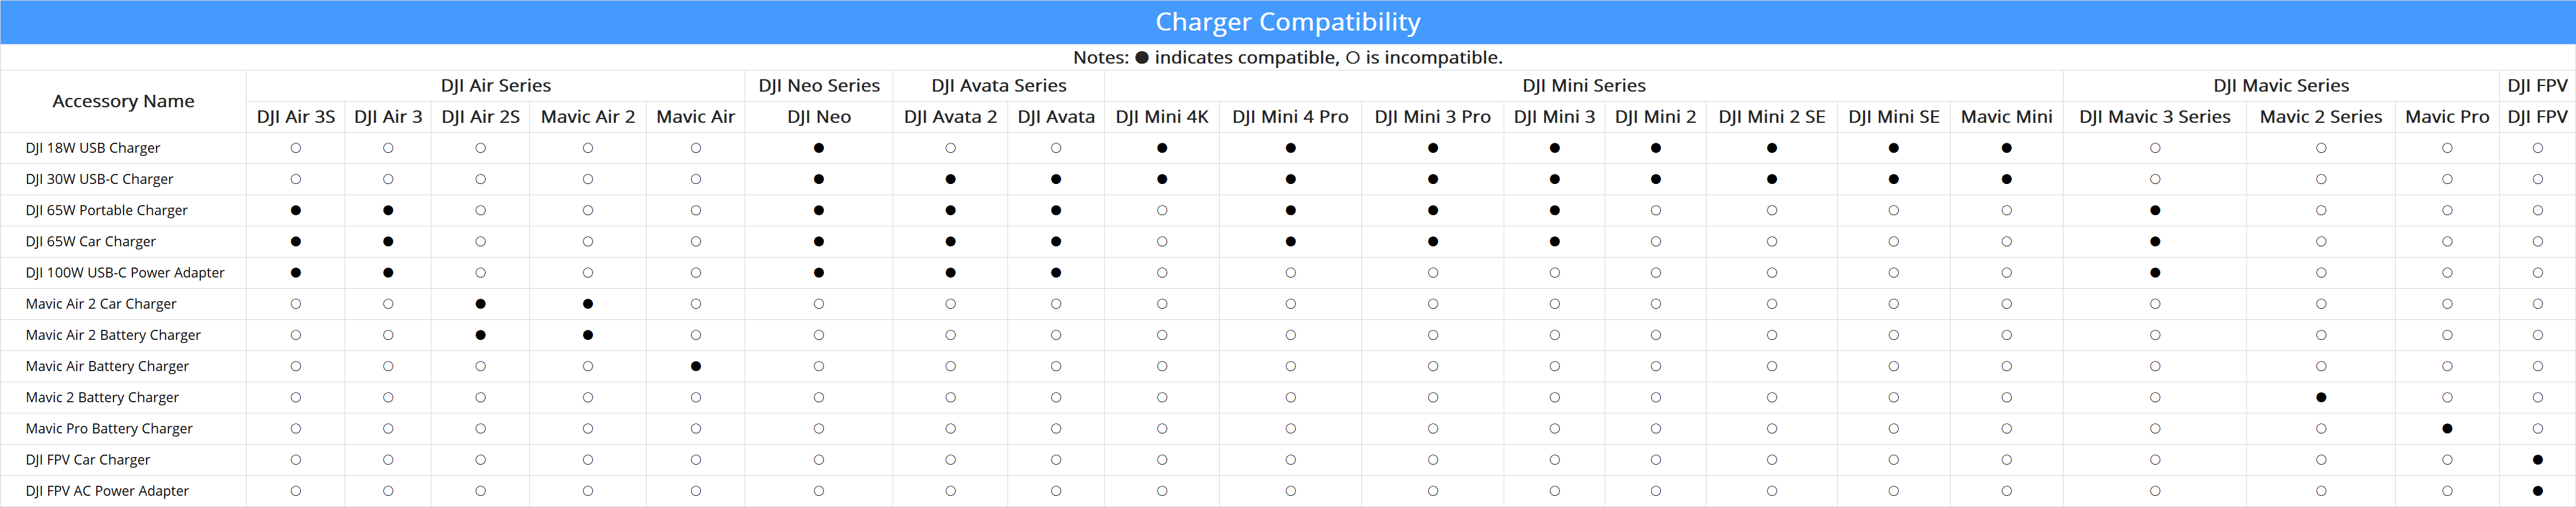Screen dimensions: 2576x507
Task: Click filled dot for DJI 100W USB-C Power Adapter and DJI Mavic 3 Series
Action: (x=2155, y=272)
